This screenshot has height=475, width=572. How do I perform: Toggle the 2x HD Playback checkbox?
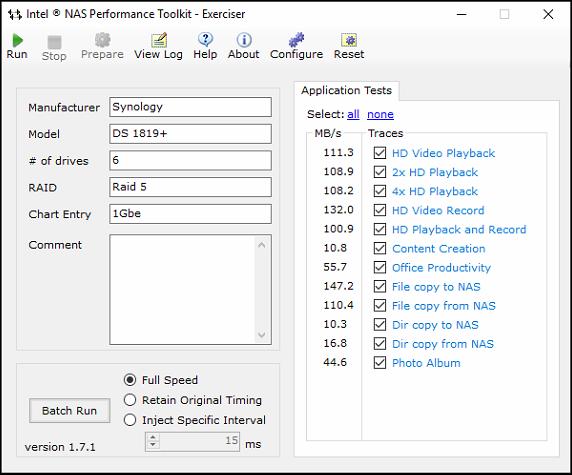(380, 172)
